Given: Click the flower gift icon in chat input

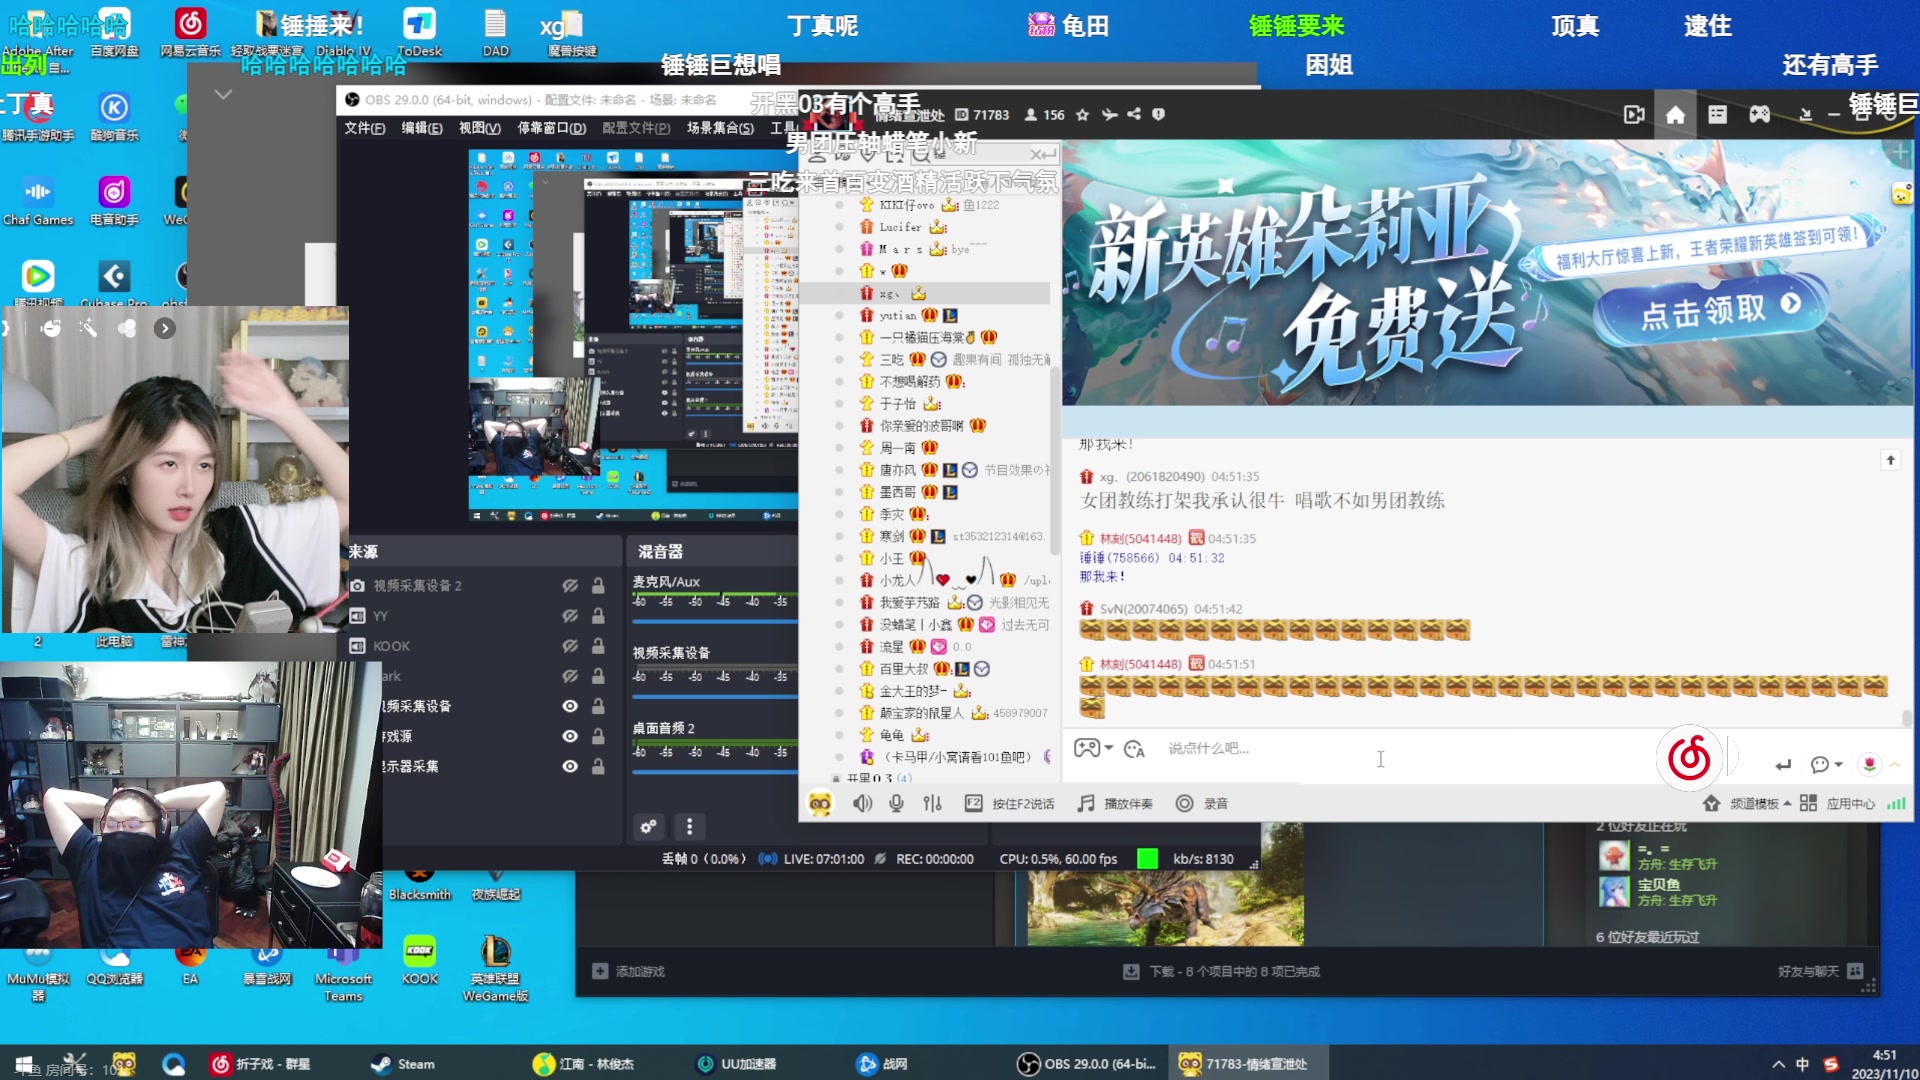Looking at the screenshot, I should (1869, 765).
